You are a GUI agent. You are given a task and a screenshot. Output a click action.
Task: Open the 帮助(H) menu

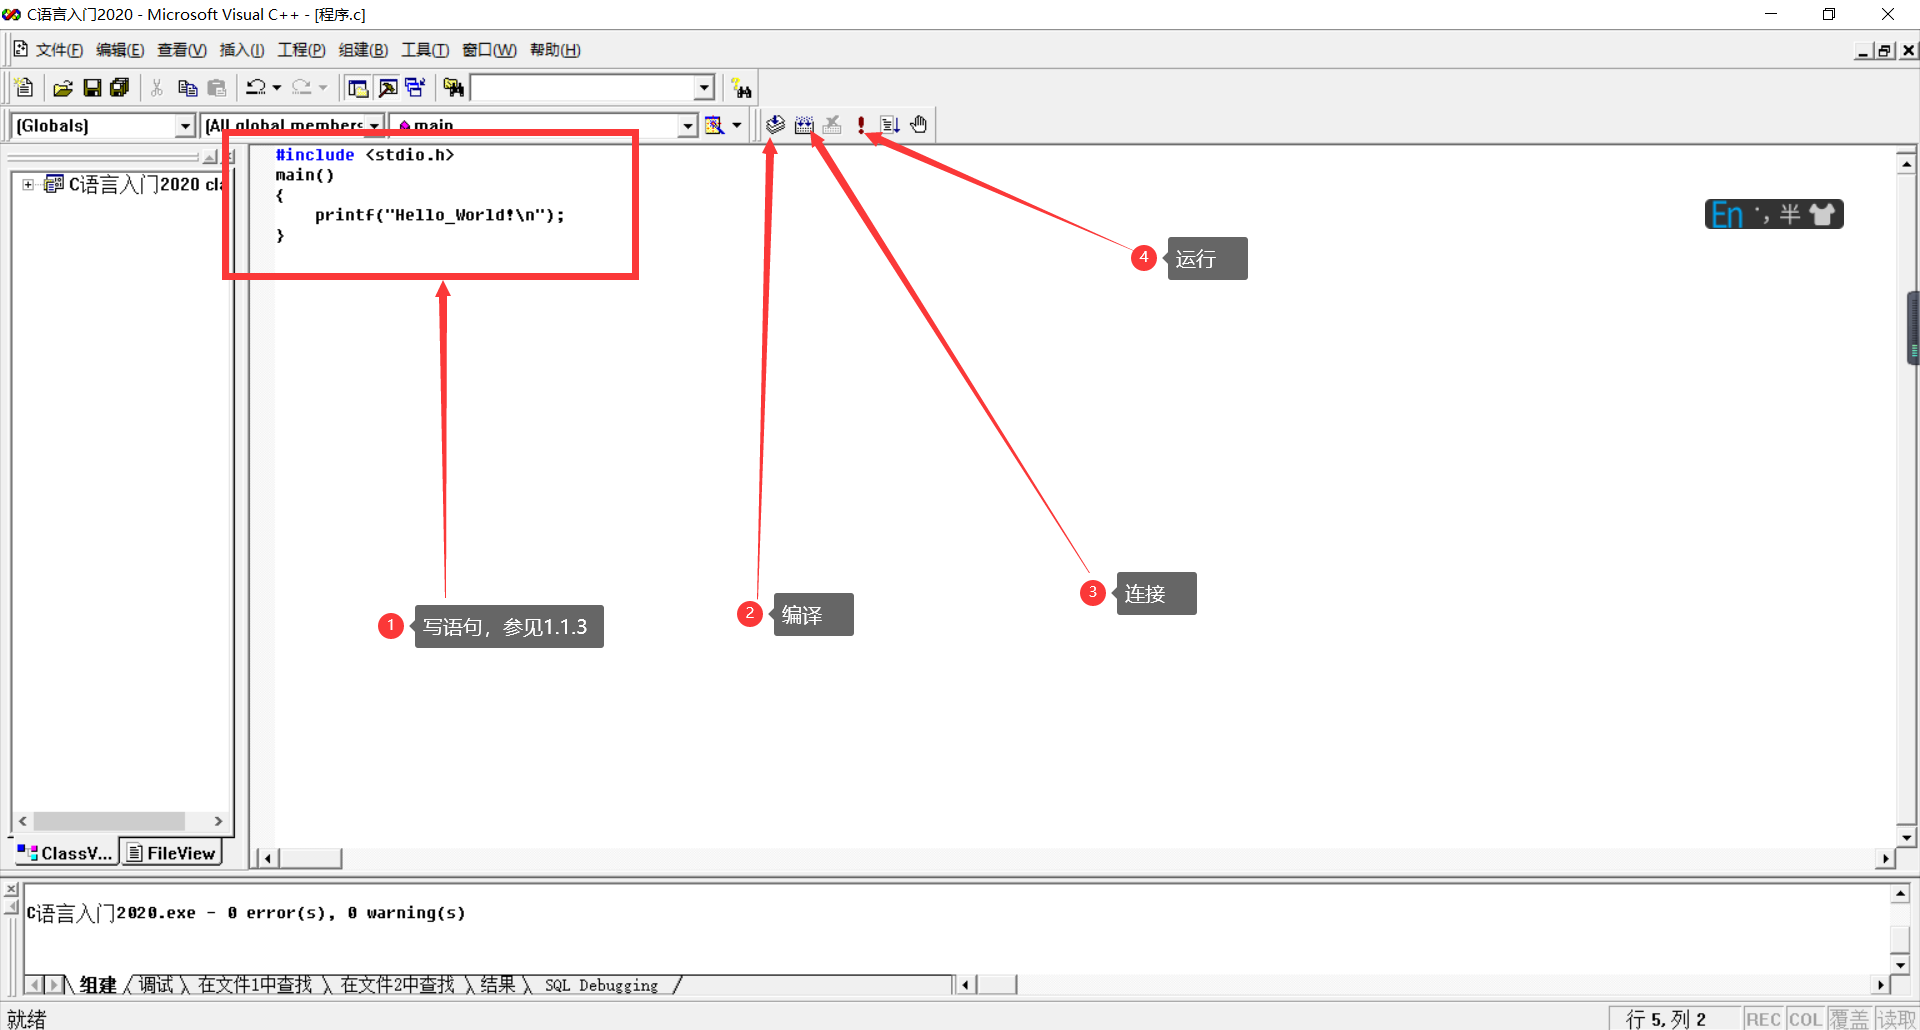pos(555,50)
